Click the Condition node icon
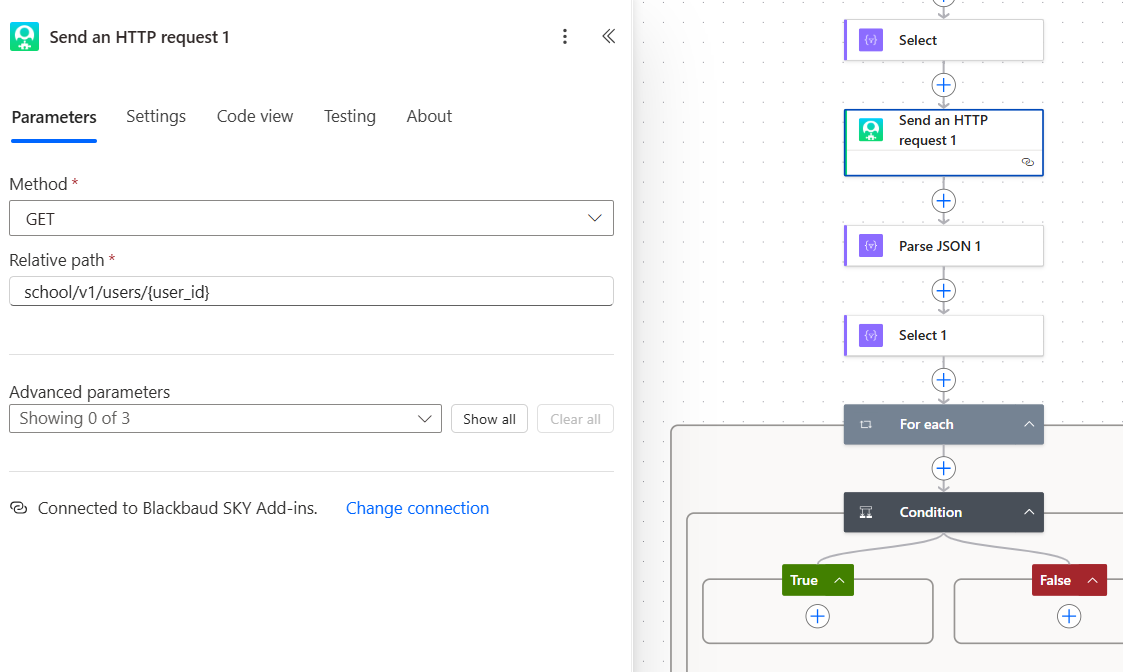Viewport: 1123px width, 672px height. [865, 512]
